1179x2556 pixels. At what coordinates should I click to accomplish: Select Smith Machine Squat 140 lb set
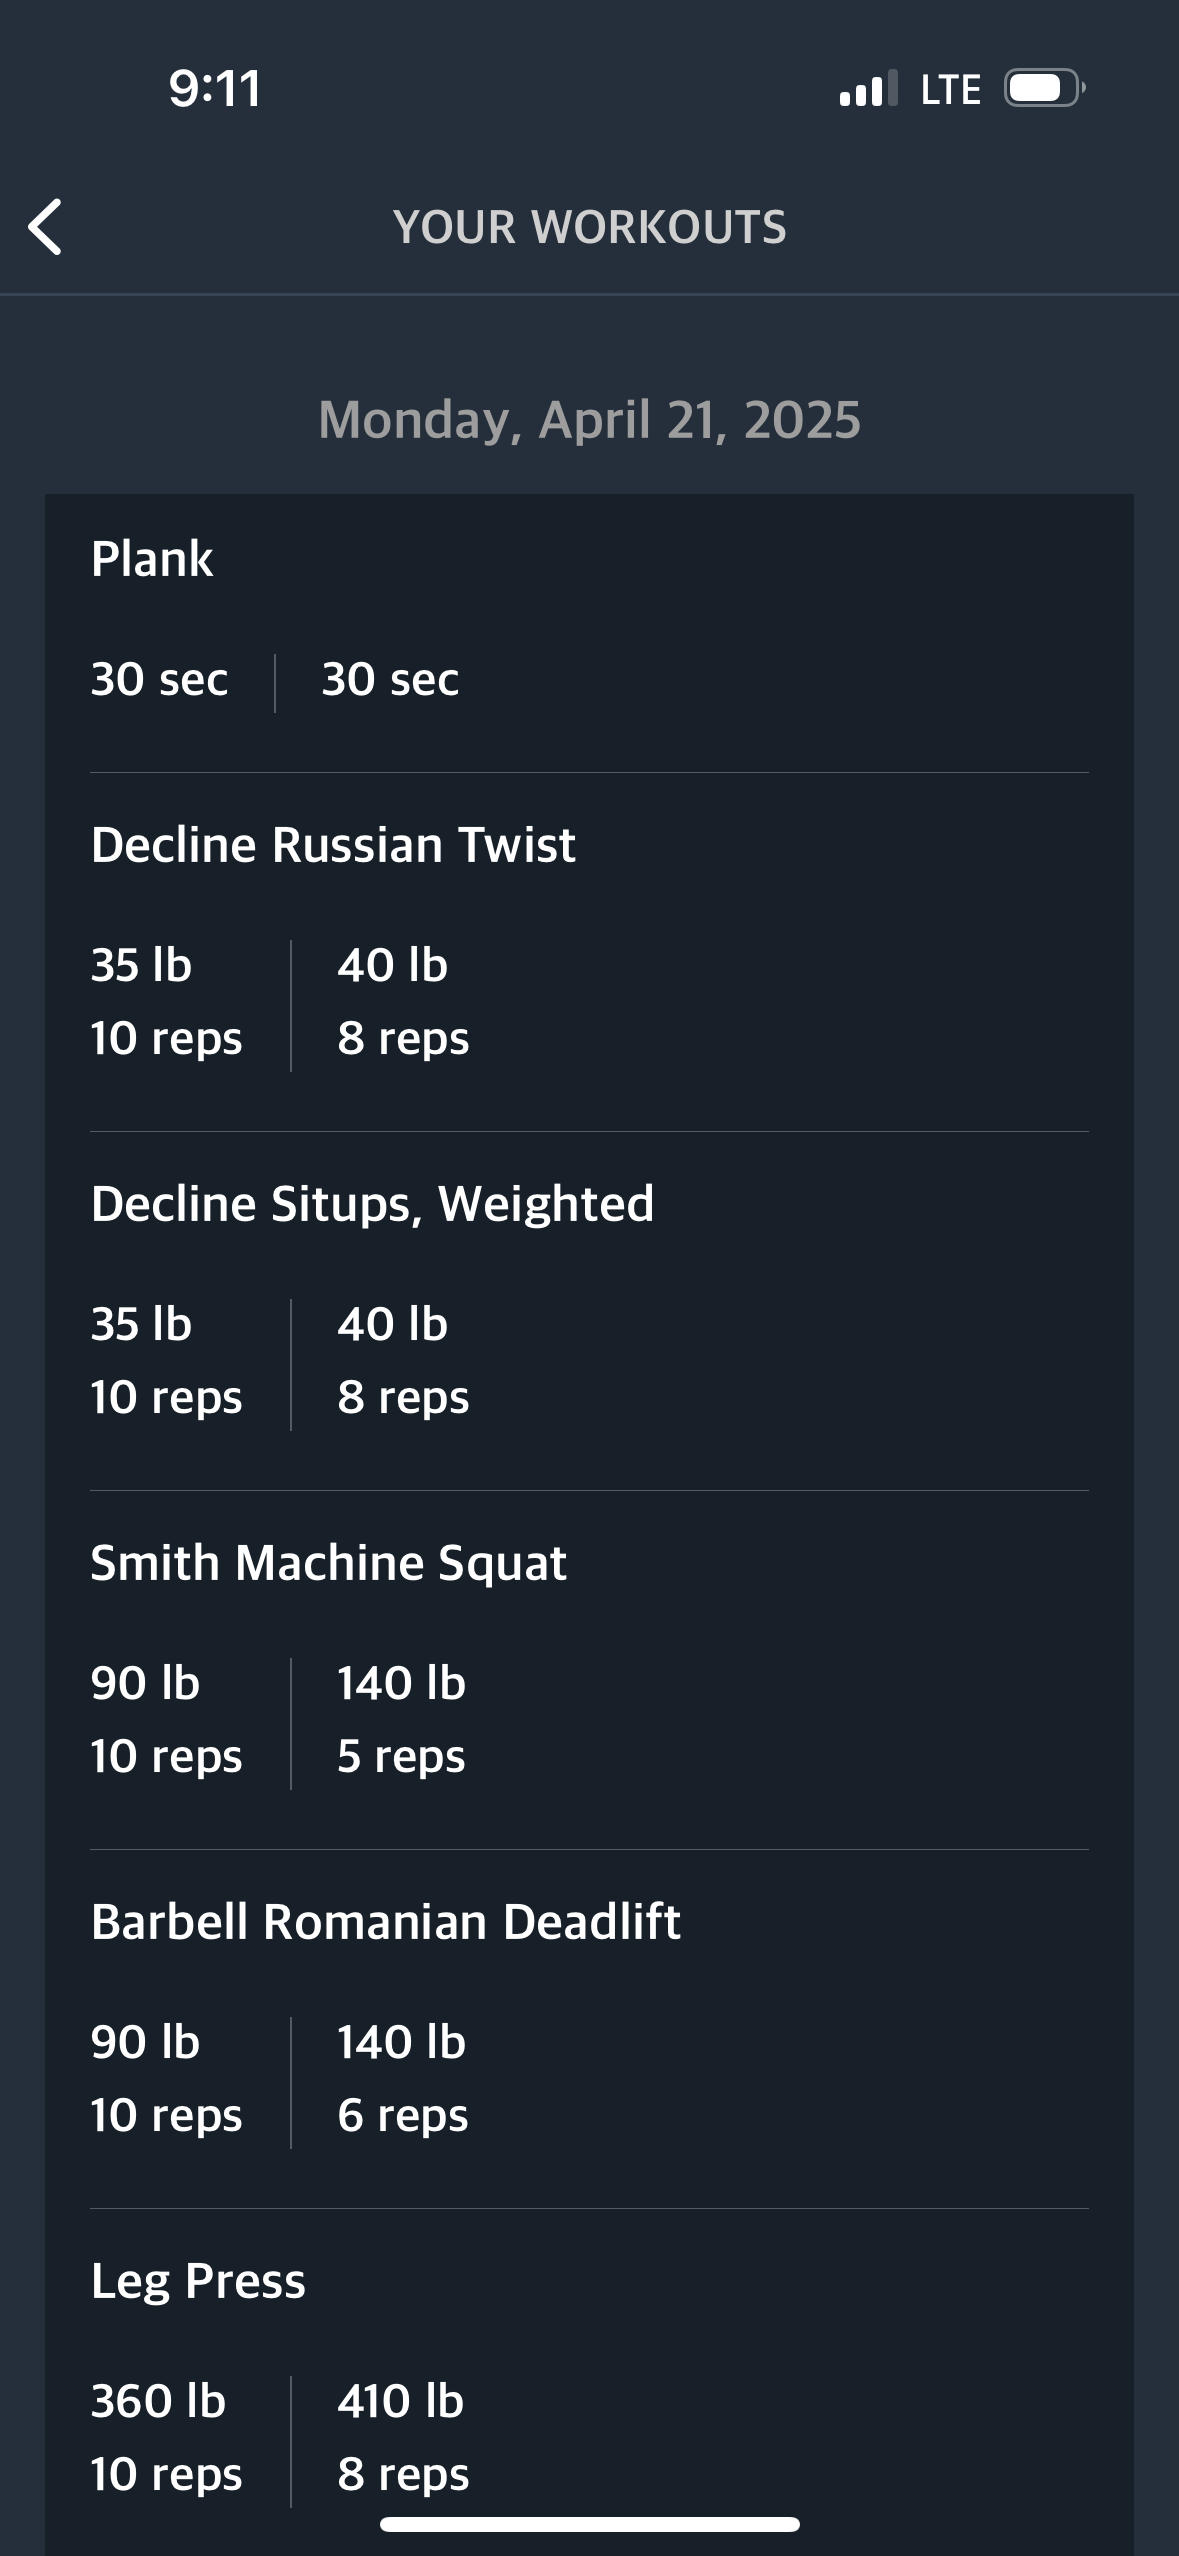point(402,1719)
